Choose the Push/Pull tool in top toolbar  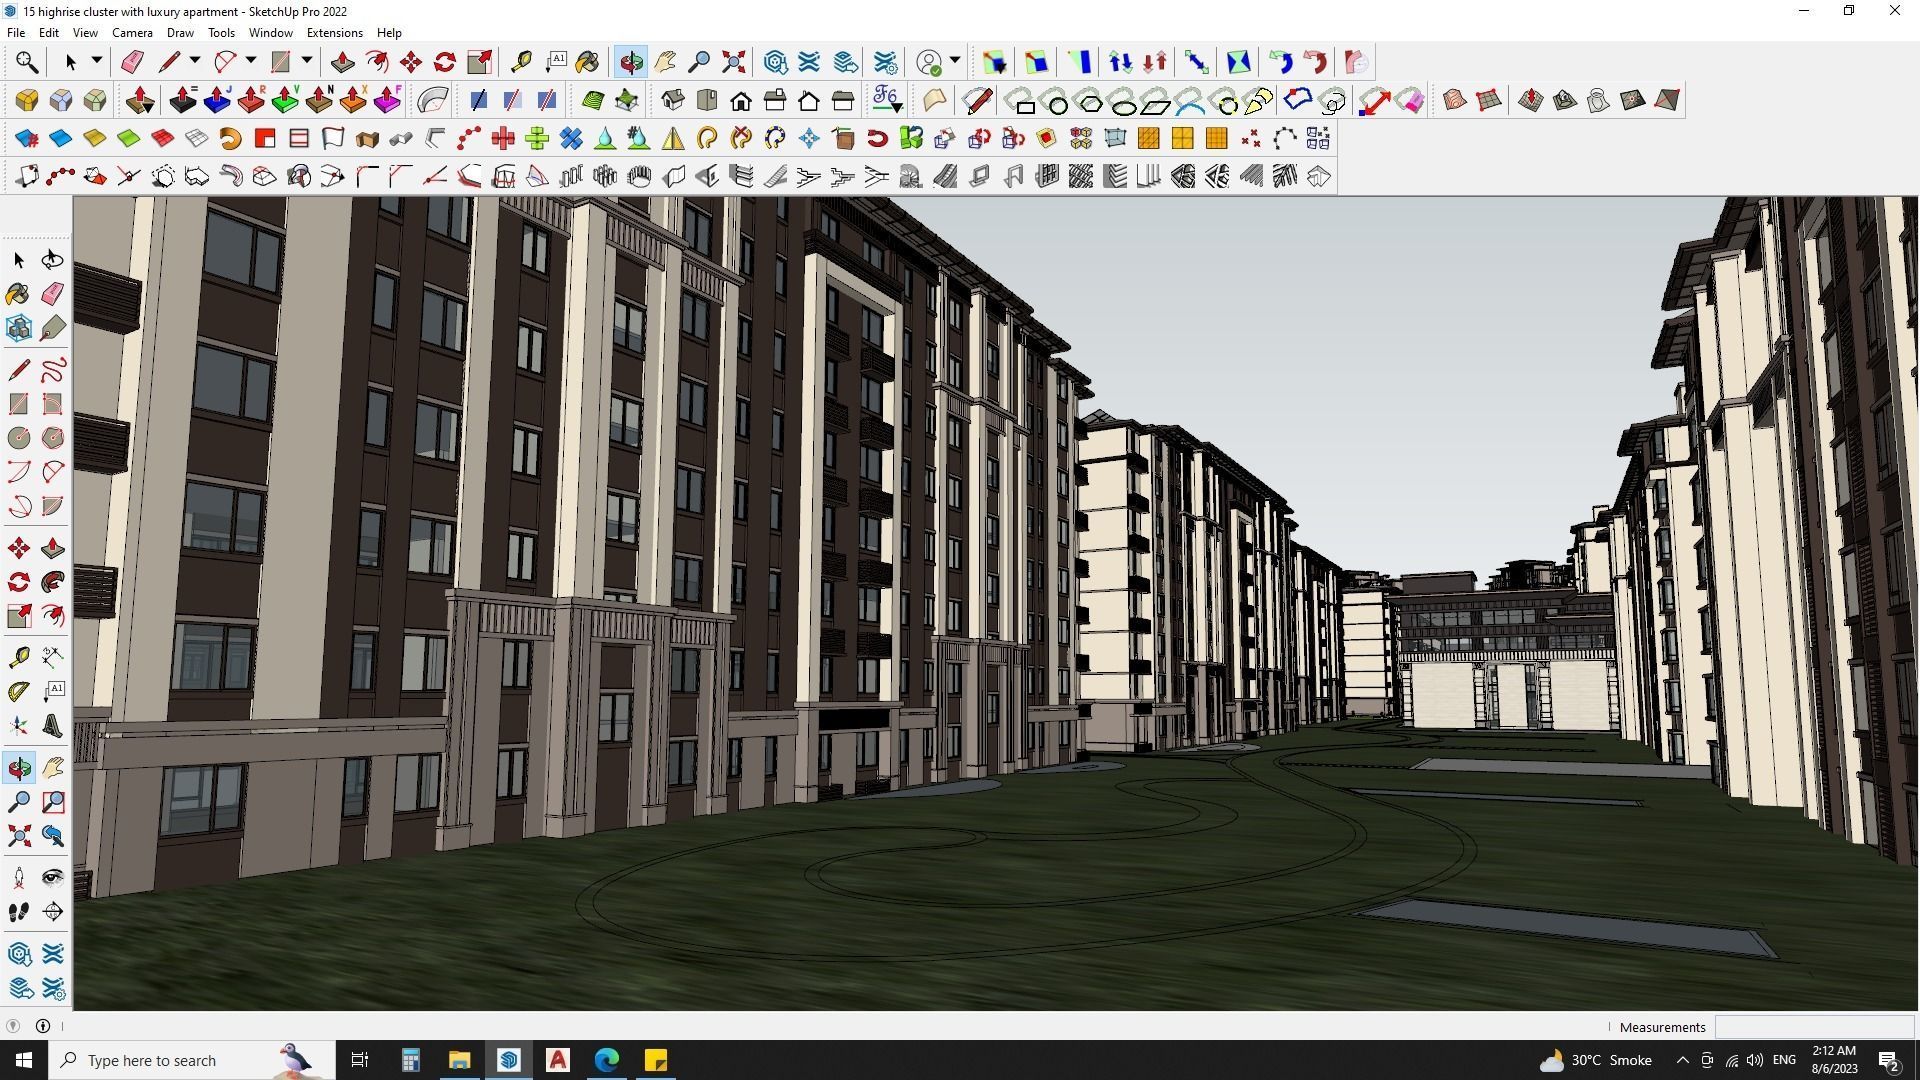pyautogui.click(x=342, y=62)
